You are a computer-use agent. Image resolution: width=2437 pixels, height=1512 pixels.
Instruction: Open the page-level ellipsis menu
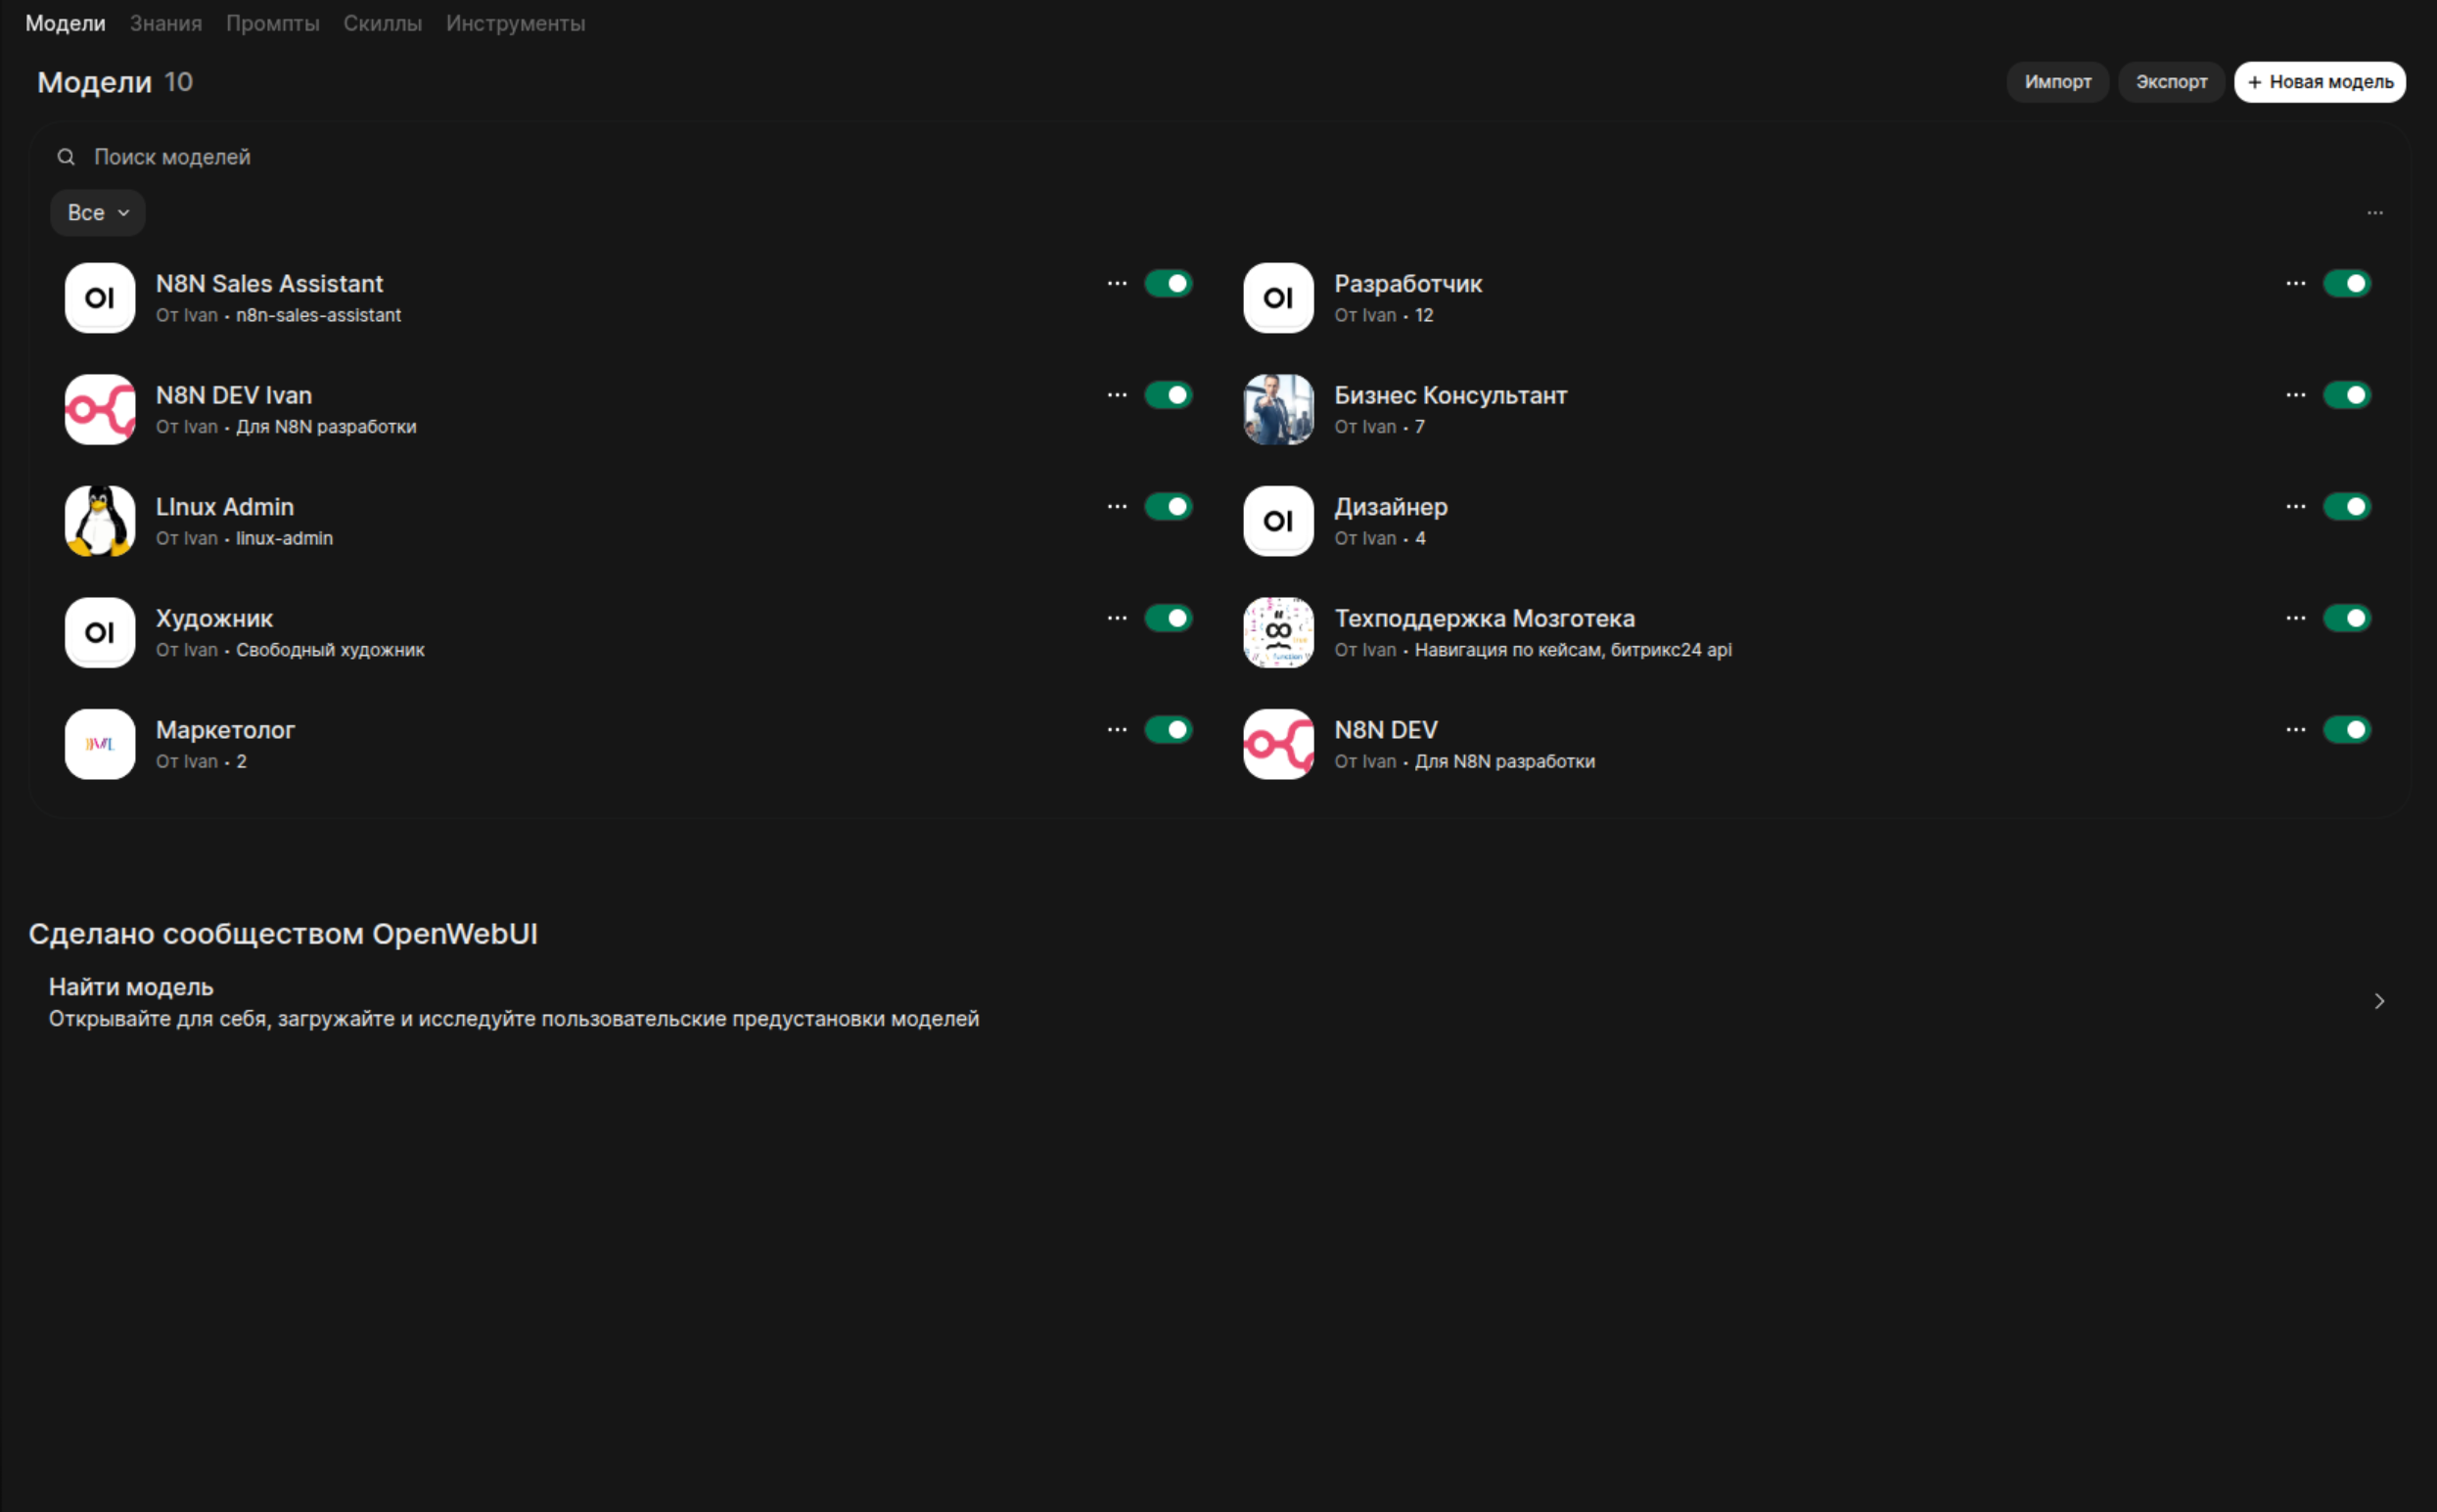click(2375, 212)
